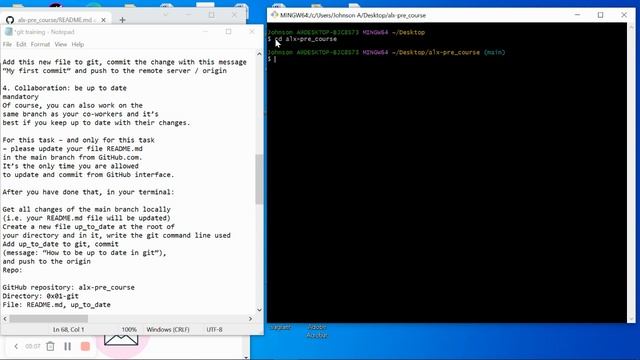The image size is (640, 360).
Task: Open Notepad's File menu
Action: [7, 44]
